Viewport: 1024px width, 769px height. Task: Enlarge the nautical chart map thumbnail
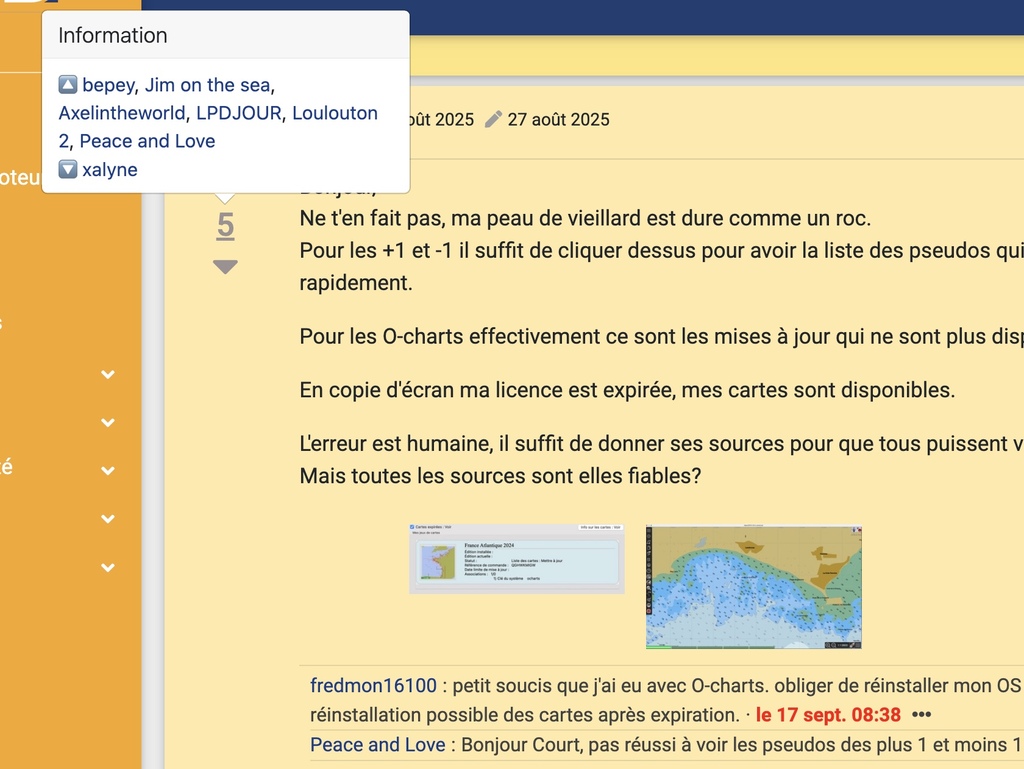pyautogui.click(x=753, y=587)
